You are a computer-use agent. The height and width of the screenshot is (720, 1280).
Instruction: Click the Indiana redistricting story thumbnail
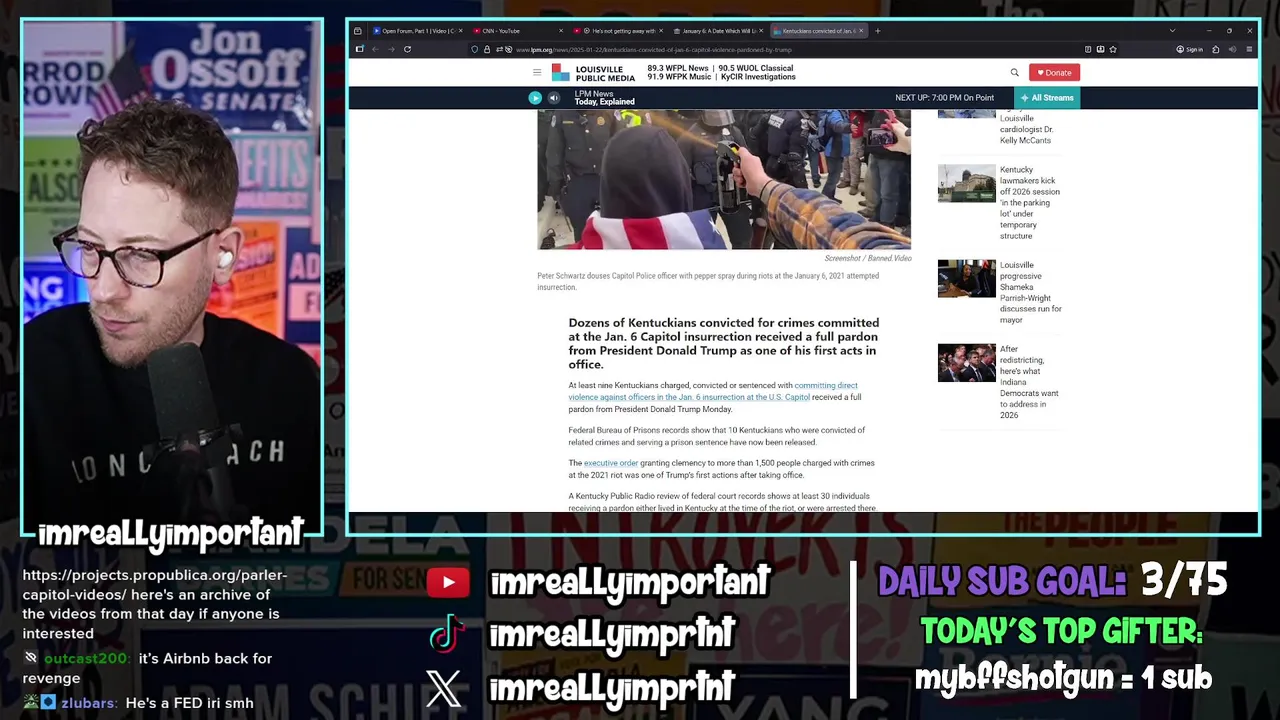(966, 363)
